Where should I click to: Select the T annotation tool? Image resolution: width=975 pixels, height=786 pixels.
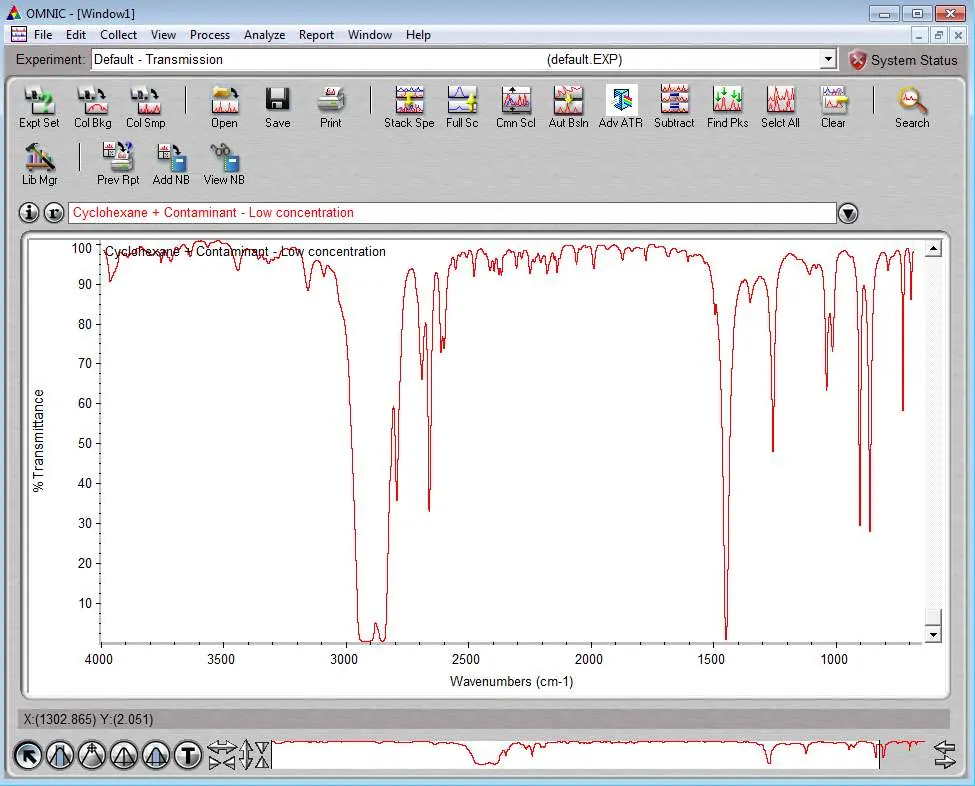coord(188,755)
